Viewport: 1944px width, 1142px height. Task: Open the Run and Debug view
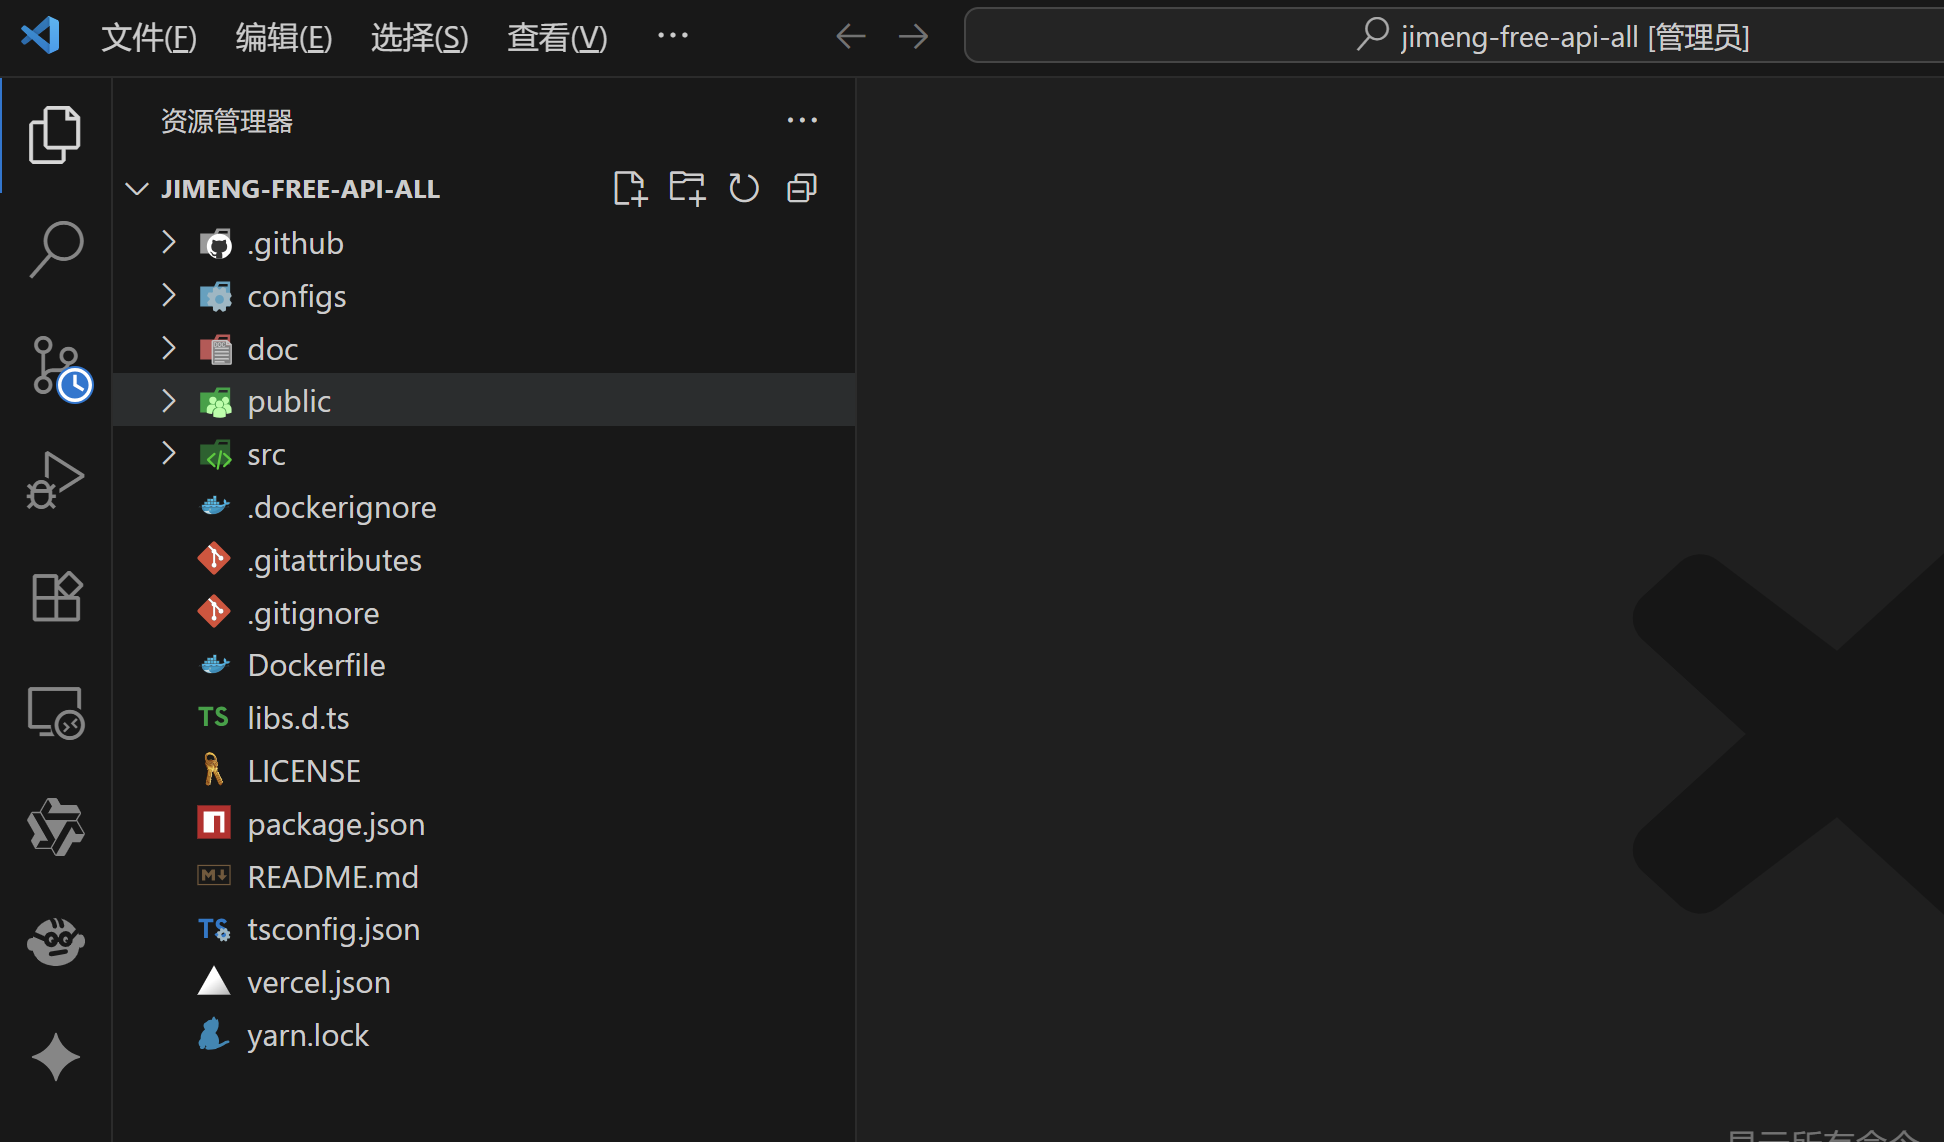tap(56, 481)
